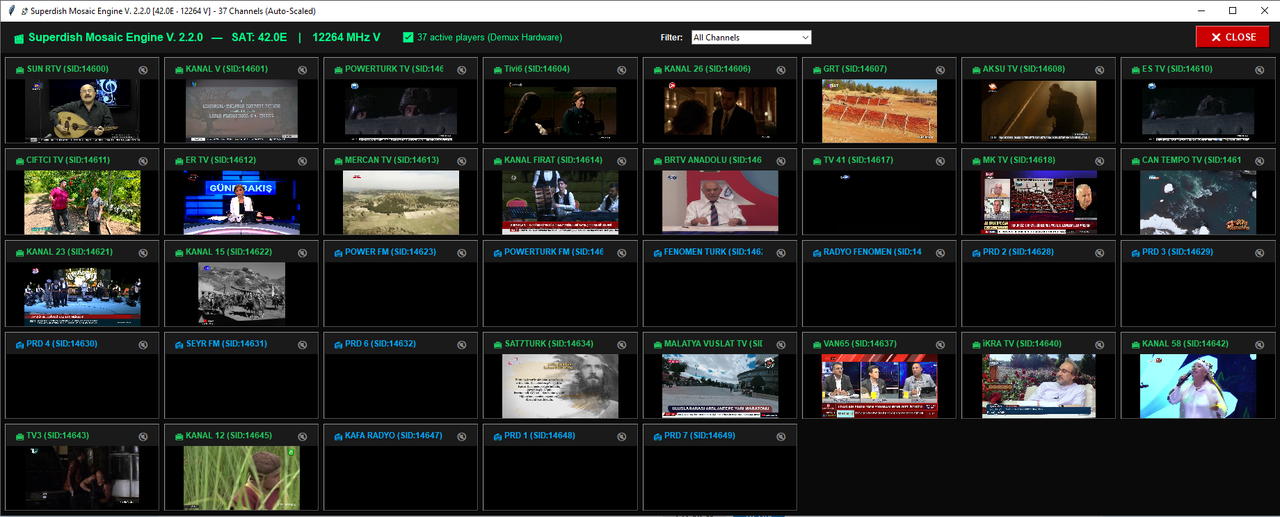Click the 'PRD 7 (SID:14649)' label

pos(699,436)
